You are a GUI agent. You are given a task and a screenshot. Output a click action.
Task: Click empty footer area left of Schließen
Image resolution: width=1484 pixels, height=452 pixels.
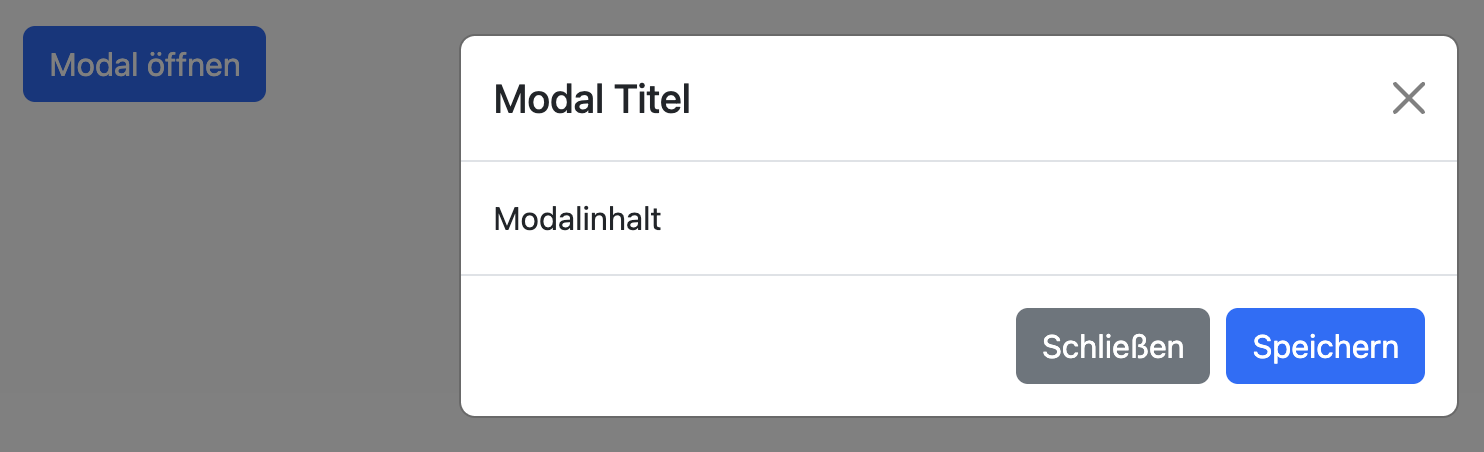[740, 346]
